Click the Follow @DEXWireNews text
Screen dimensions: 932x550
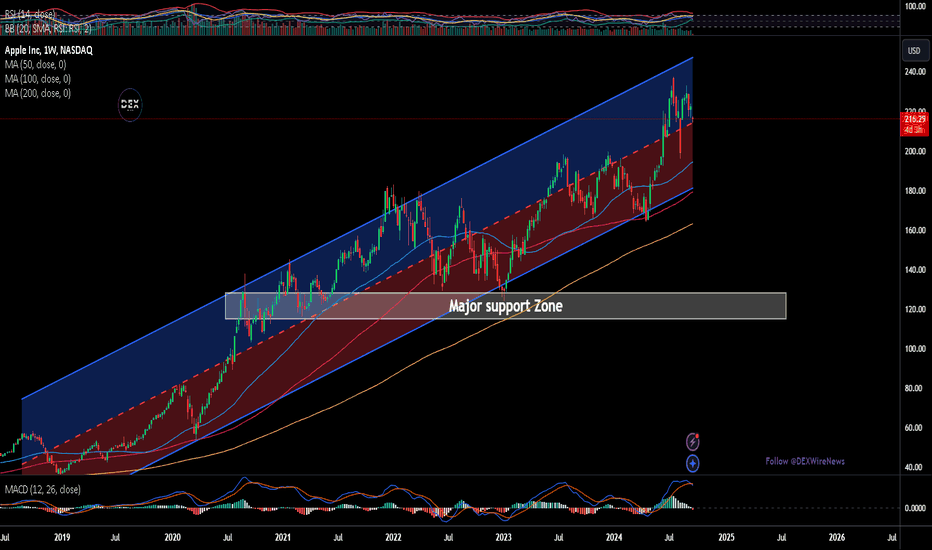pyautogui.click(x=805, y=461)
